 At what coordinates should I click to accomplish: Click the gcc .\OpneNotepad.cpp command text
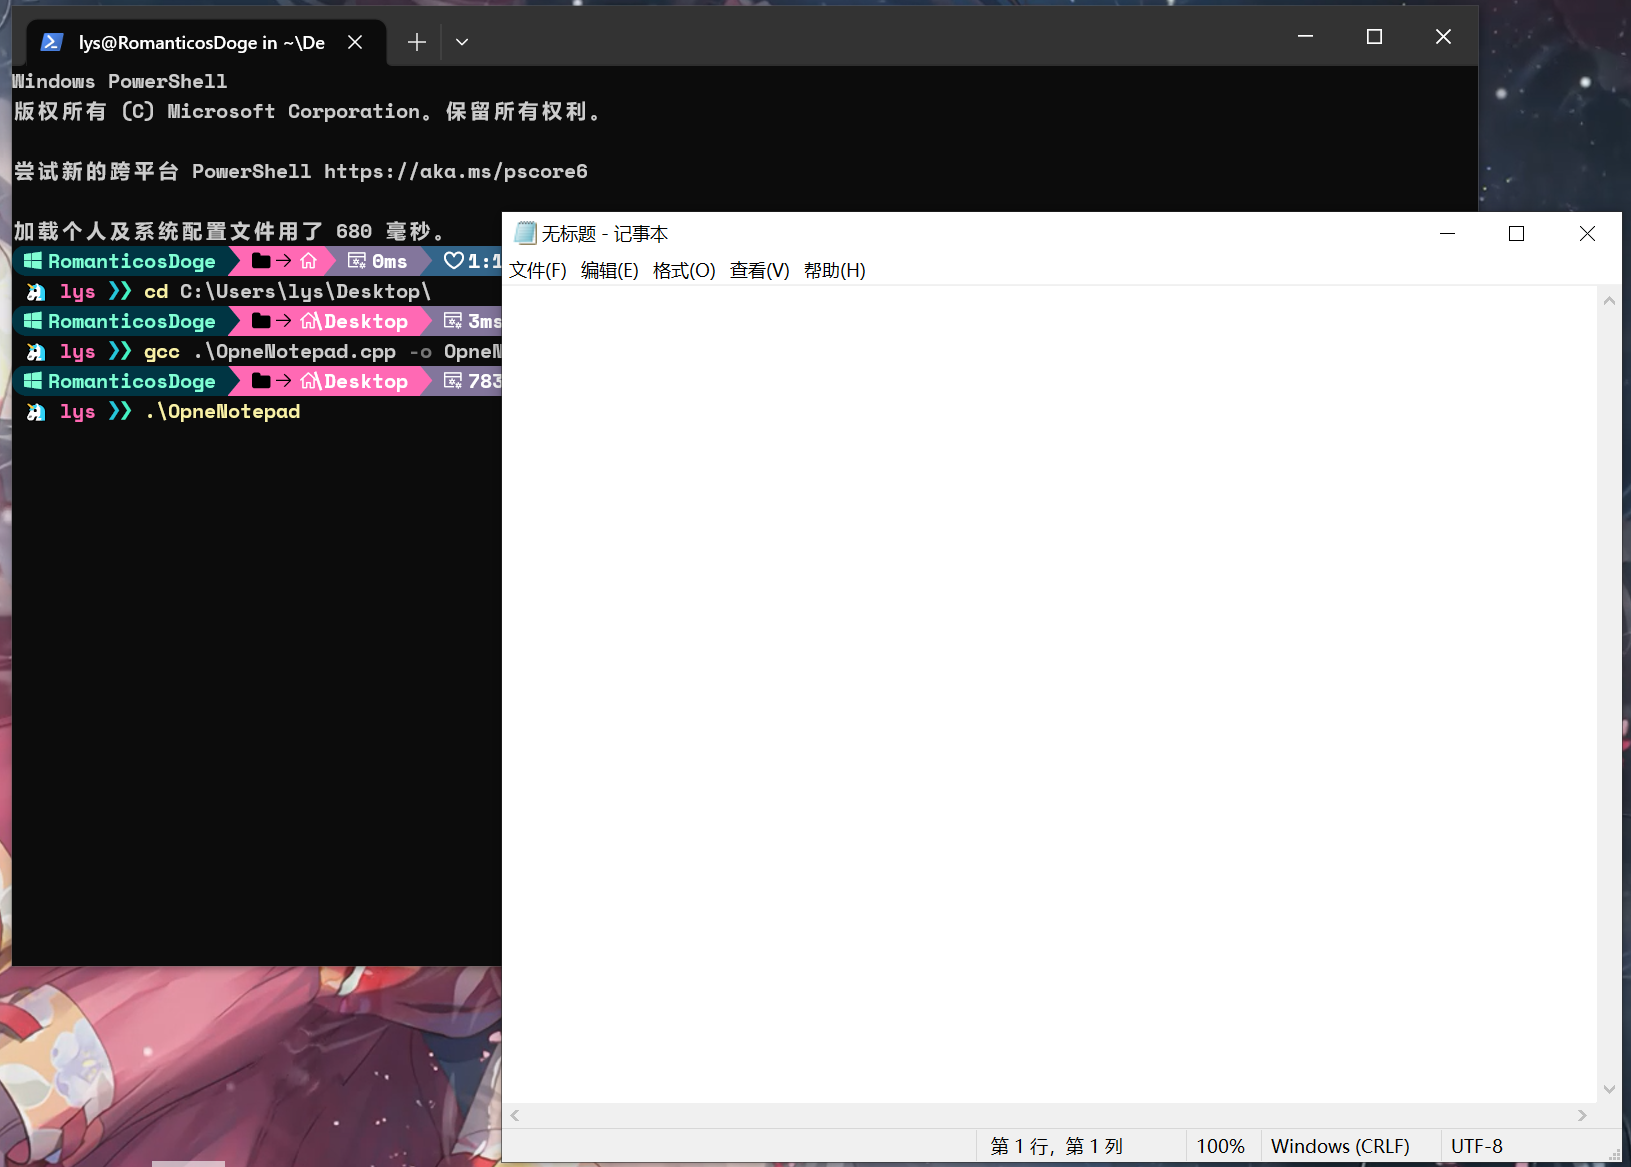[270, 351]
